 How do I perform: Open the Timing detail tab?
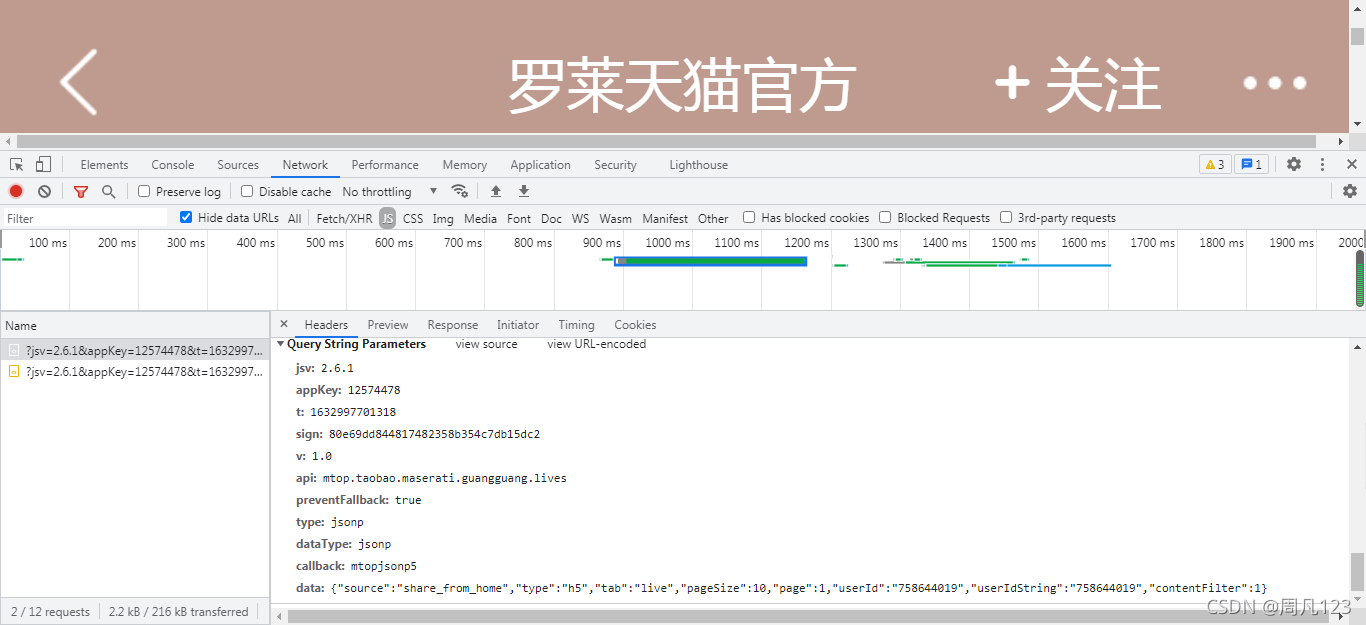point(576,325)
